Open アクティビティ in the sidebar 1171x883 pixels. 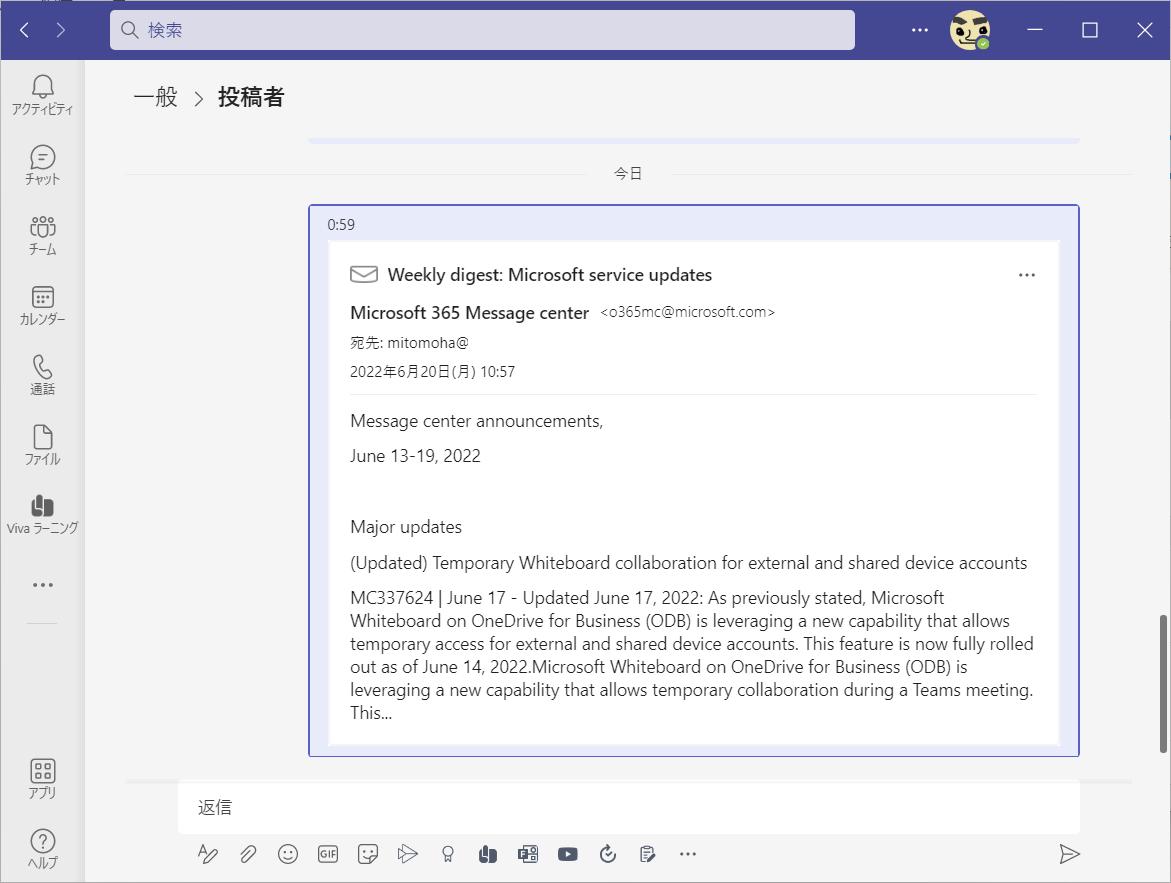click(x=43, y=95)
